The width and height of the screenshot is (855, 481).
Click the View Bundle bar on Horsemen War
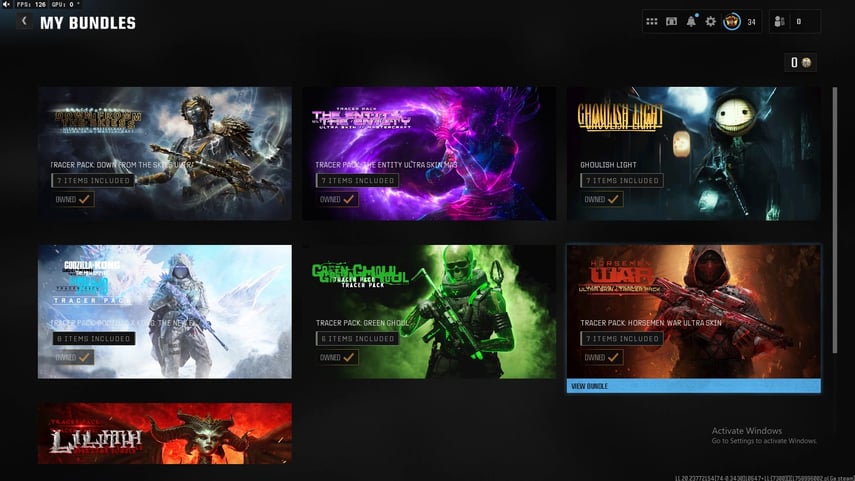(693, 386)
